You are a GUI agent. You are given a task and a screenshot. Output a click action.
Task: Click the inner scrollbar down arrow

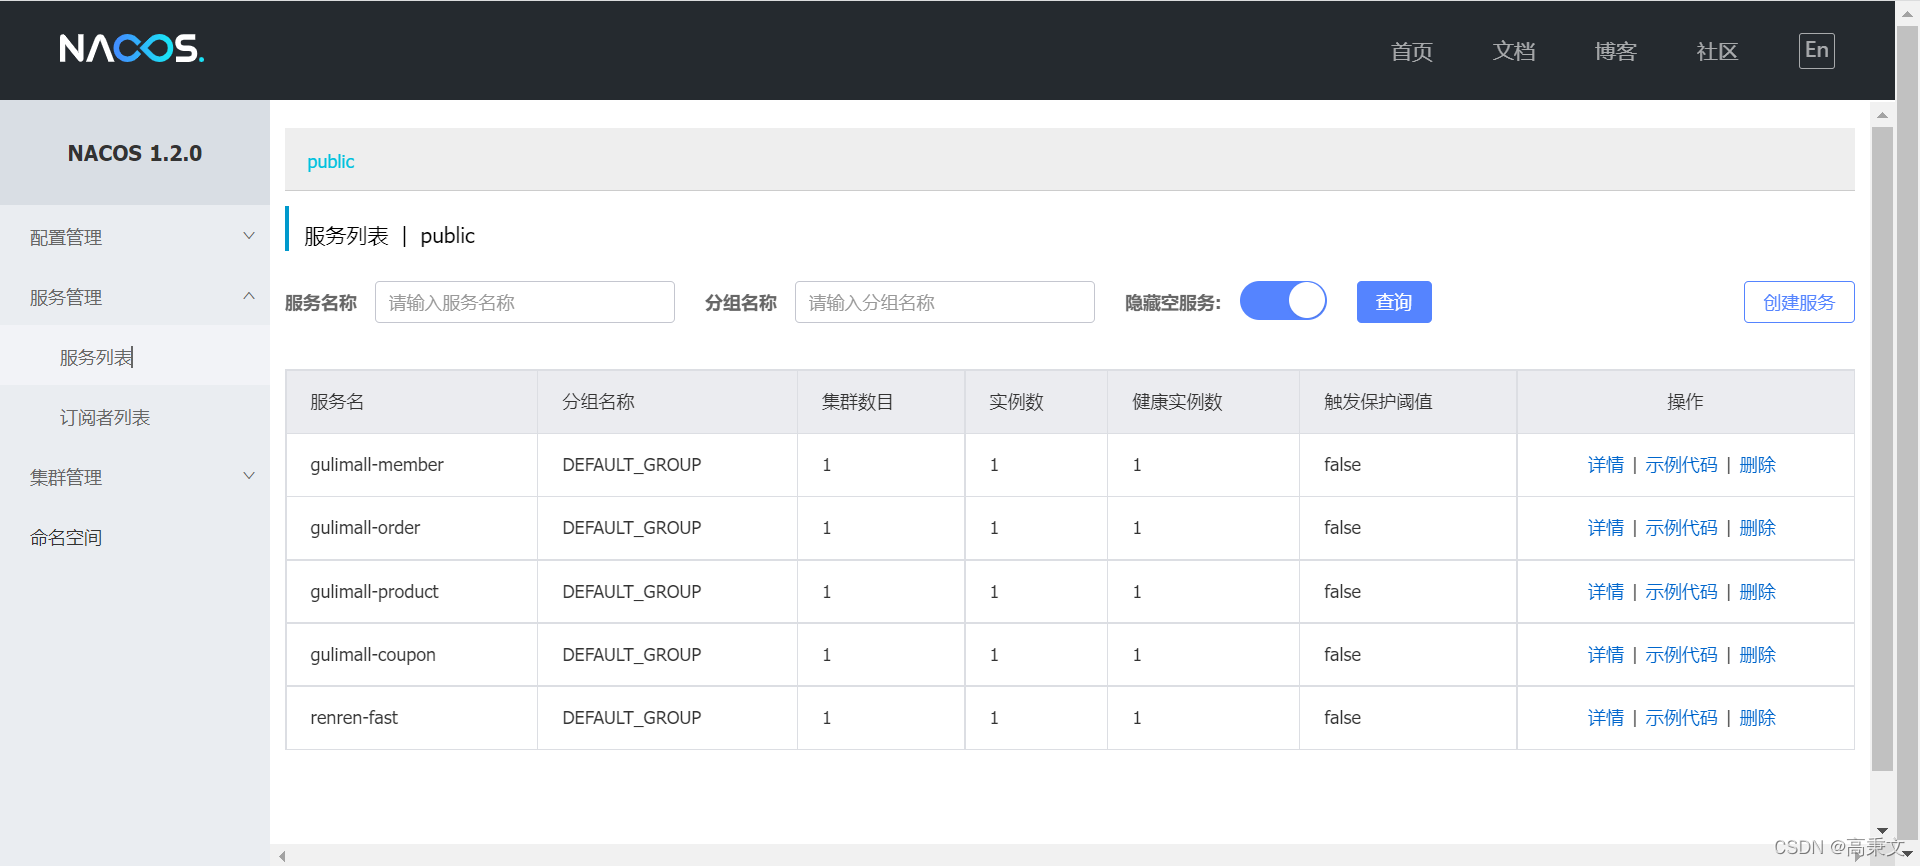click(x=1882, y=831)
